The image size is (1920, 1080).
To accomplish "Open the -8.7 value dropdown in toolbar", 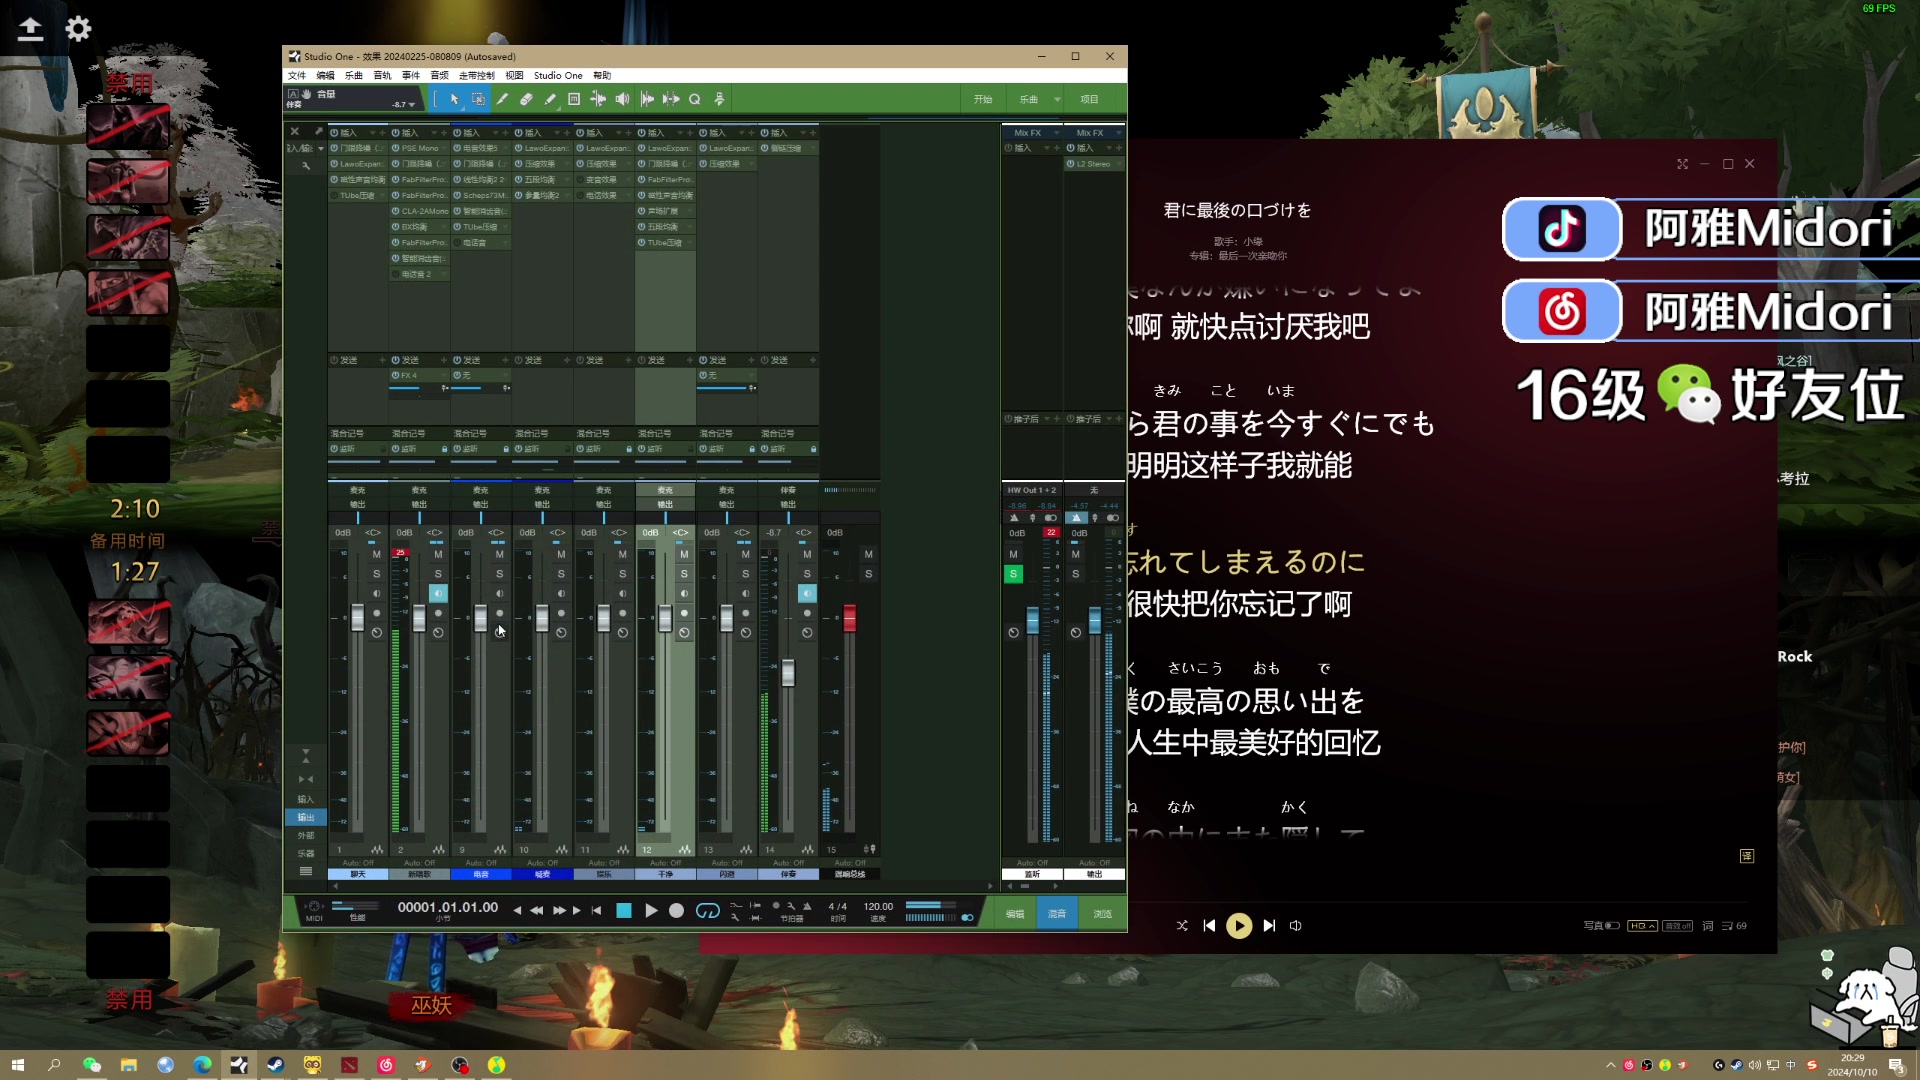I will tap(411, 104).
